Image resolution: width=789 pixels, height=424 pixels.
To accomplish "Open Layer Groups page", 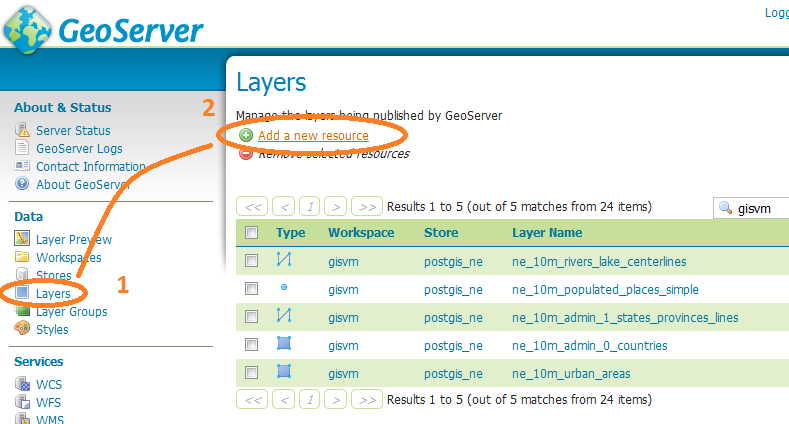I will (71, 312).
